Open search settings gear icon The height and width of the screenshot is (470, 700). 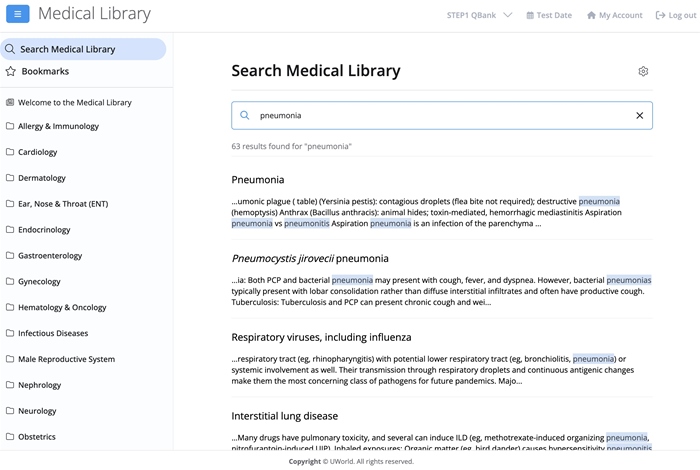pos(643,71)
